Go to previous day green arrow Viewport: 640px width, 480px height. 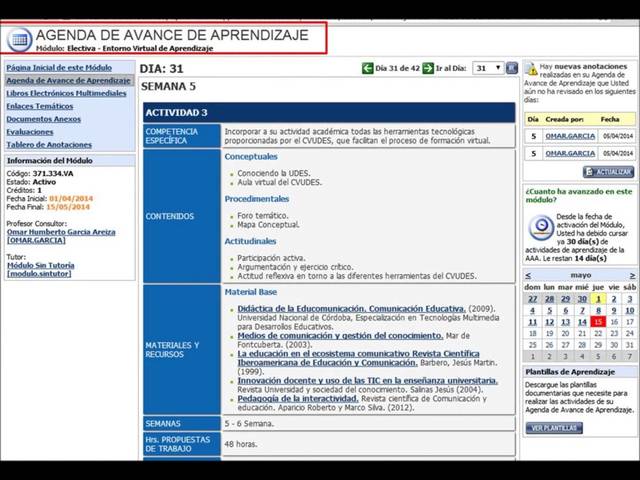(367, 68)
